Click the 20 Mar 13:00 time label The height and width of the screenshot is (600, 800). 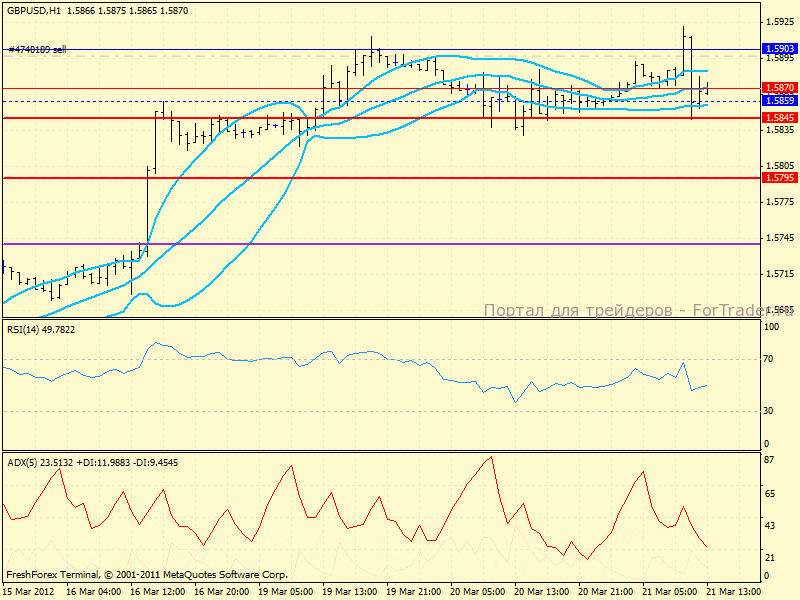pyautogui.click(x=542, y=592)
